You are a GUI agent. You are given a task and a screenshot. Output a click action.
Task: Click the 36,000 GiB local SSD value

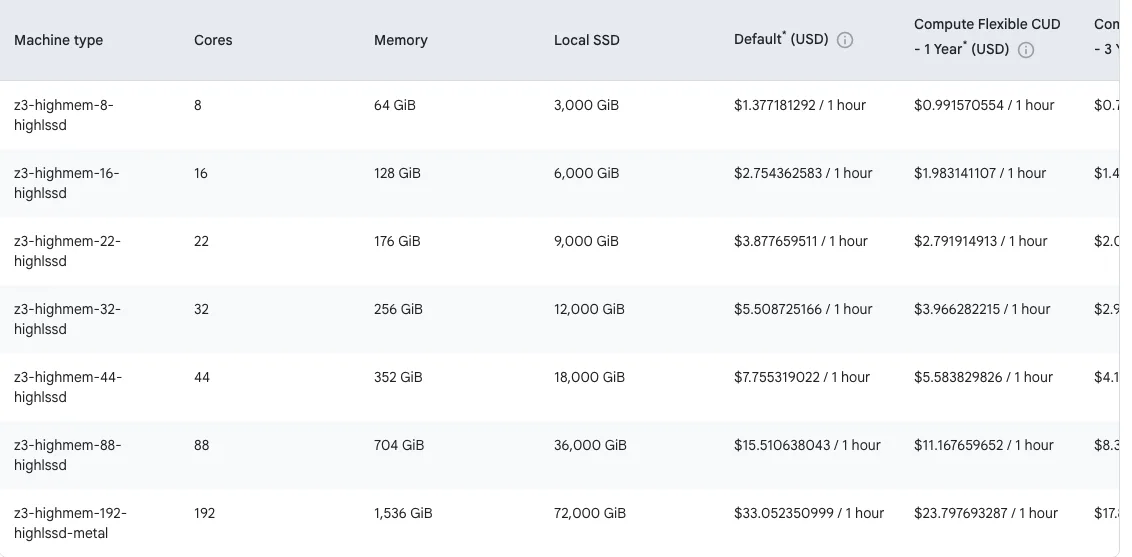pyautogui.click(x=590, y=444)
